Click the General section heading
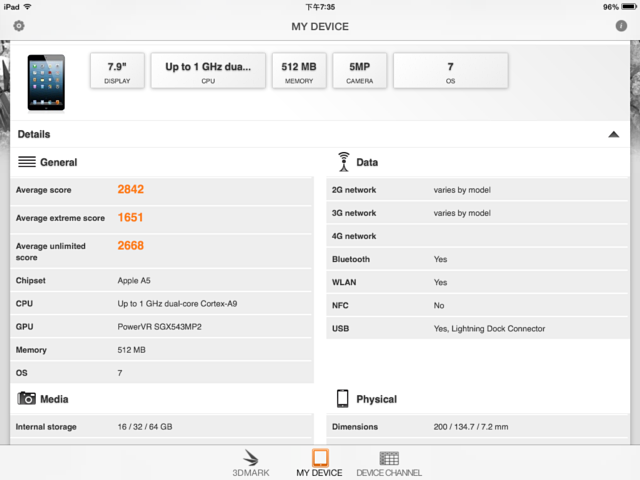Viewport: 640px width, 480px height. click(x=58, y=162)
